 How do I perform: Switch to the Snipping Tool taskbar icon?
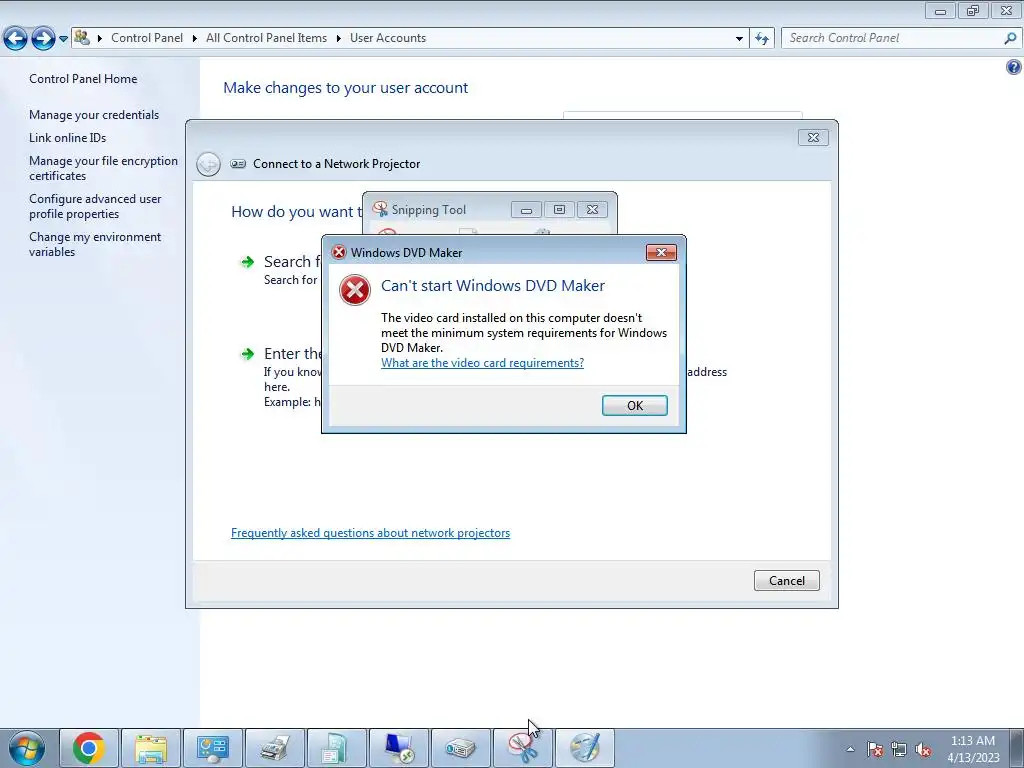[x=523, y=748]
